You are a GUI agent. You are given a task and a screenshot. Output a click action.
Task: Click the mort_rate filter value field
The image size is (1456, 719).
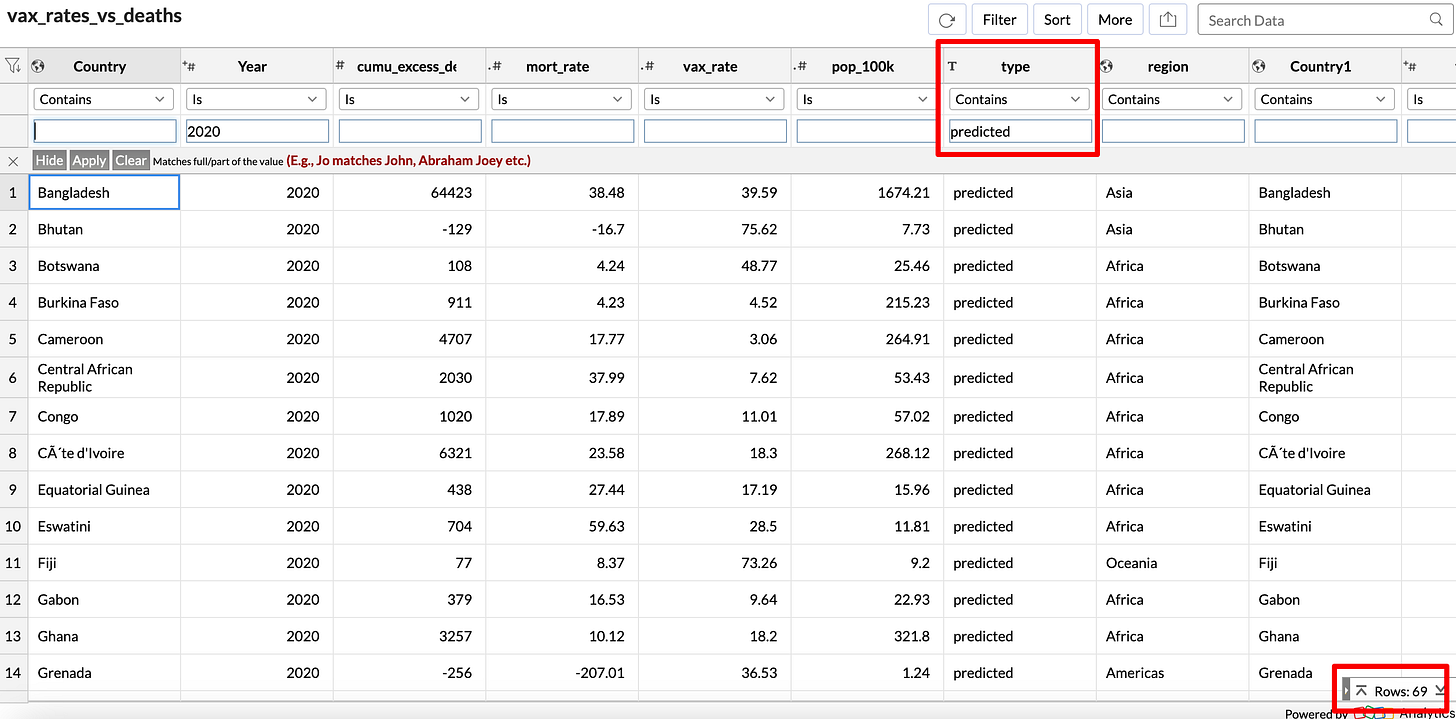[x=563, y=131]
